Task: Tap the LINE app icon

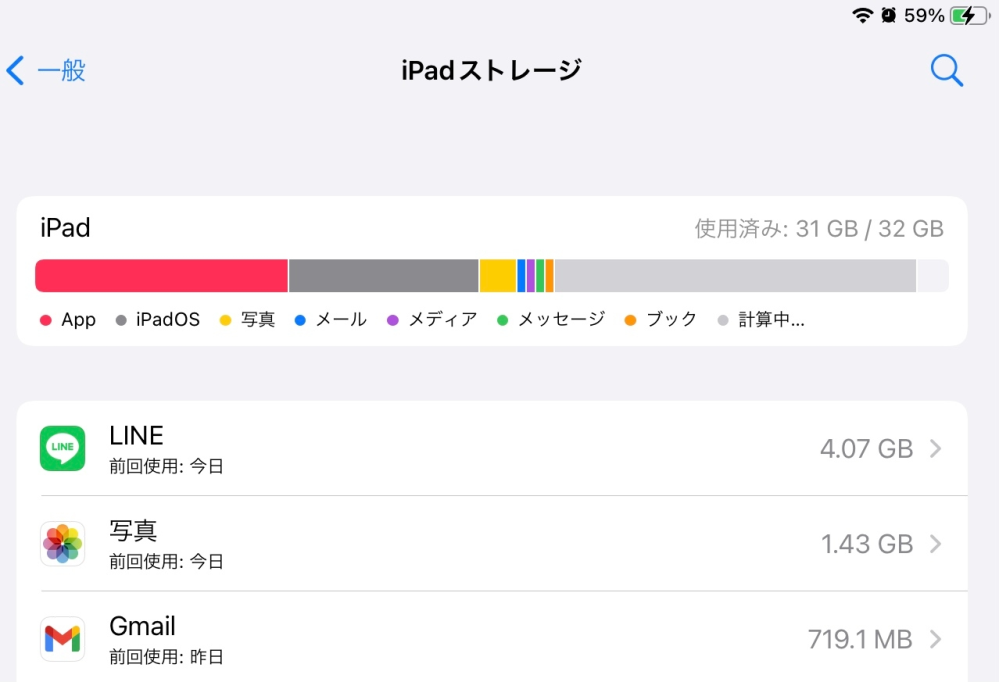Action: (x=63, y=448)
